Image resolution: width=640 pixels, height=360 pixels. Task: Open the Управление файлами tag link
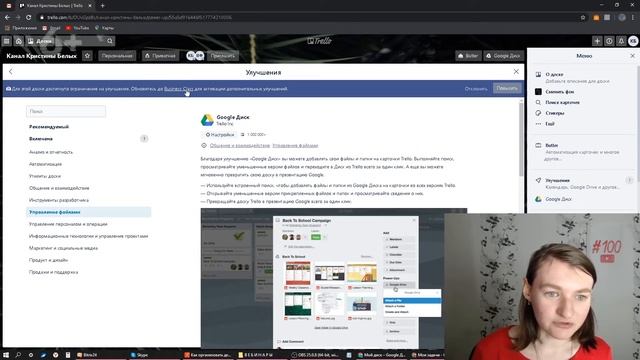[x=295, y=145]
